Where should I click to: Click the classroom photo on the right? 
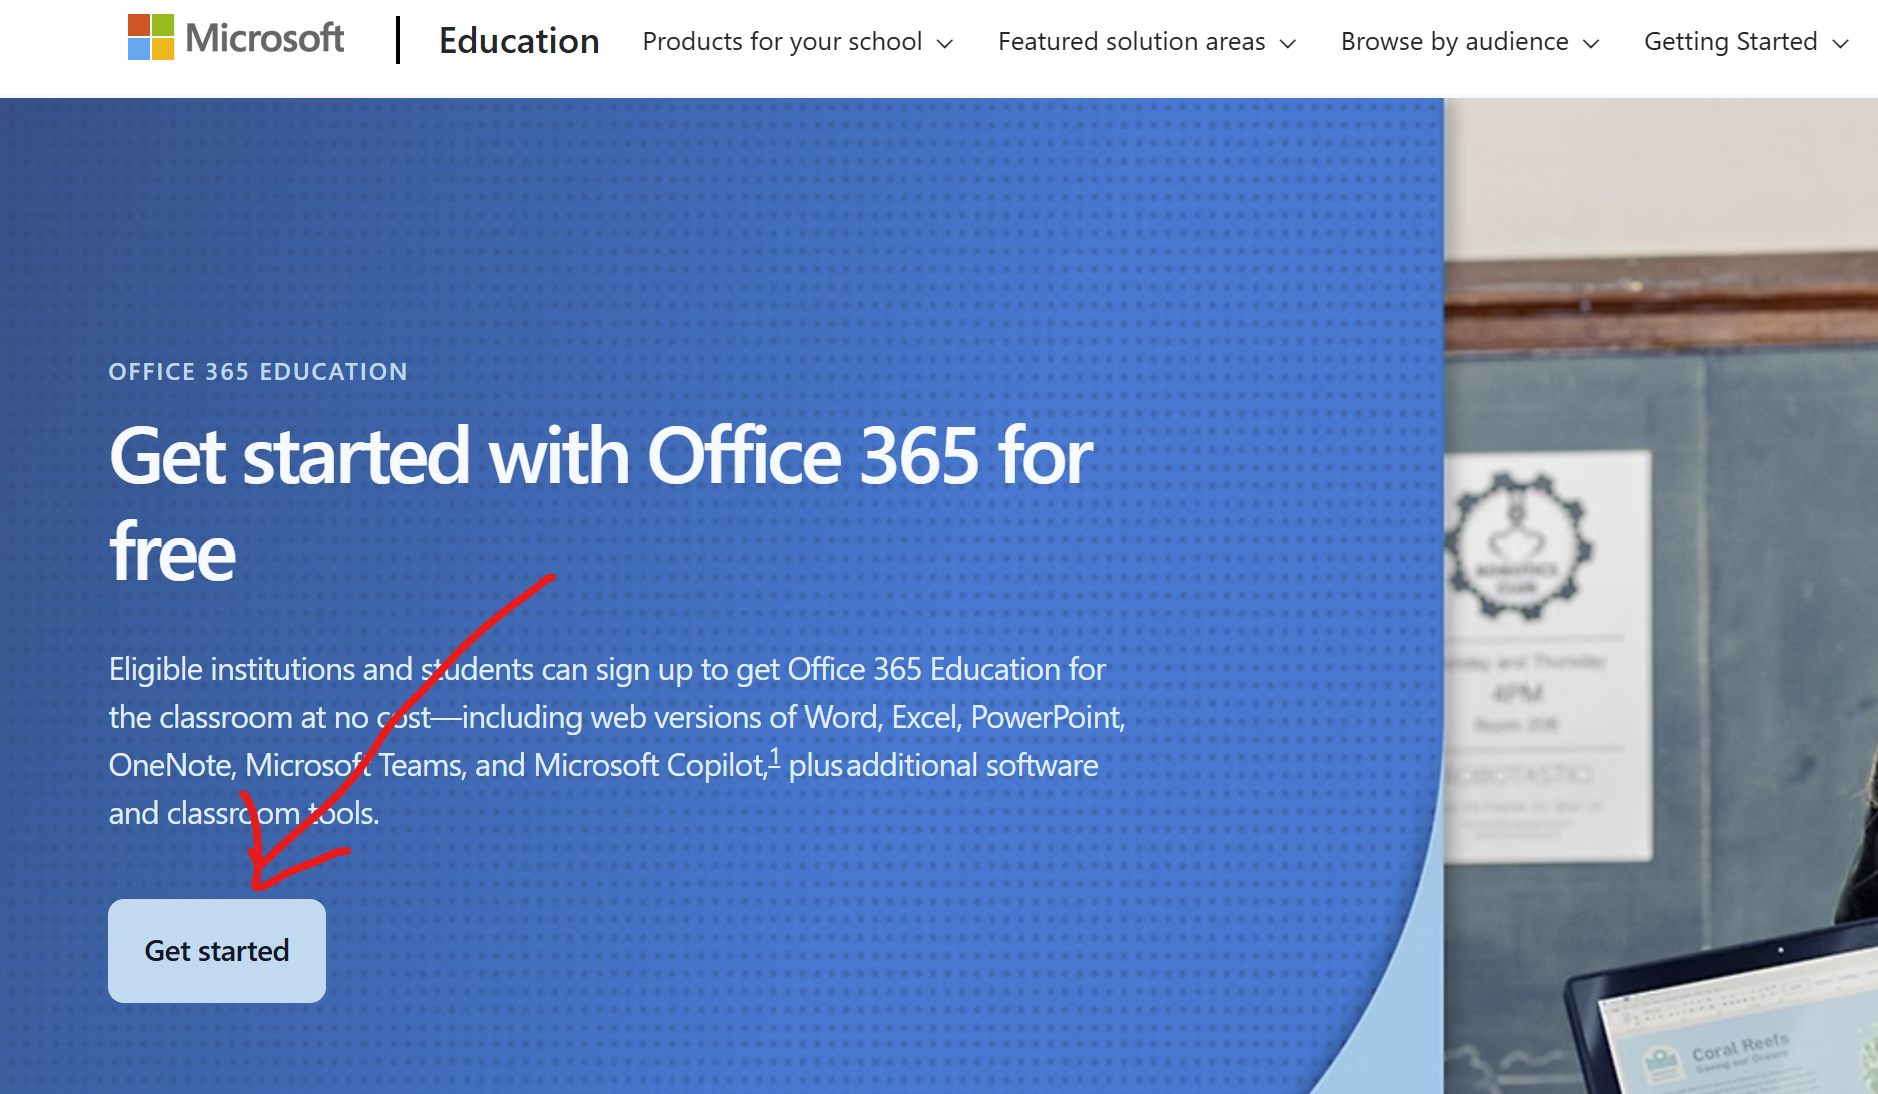[x=1661, y=596]
